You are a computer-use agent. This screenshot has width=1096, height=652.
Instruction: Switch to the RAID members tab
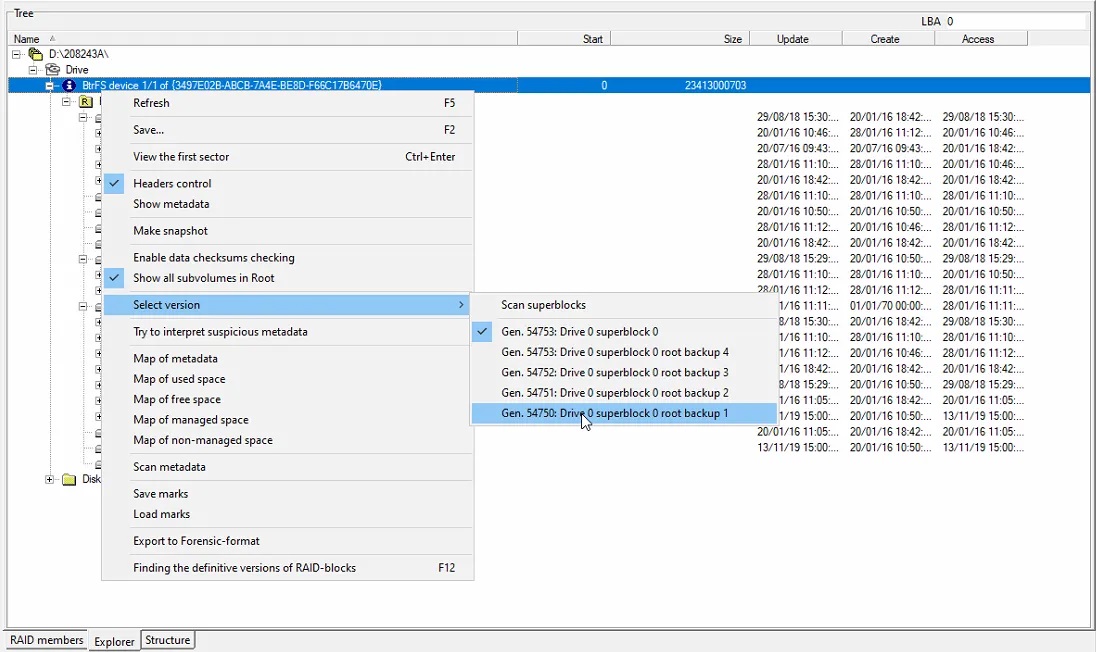46,640
